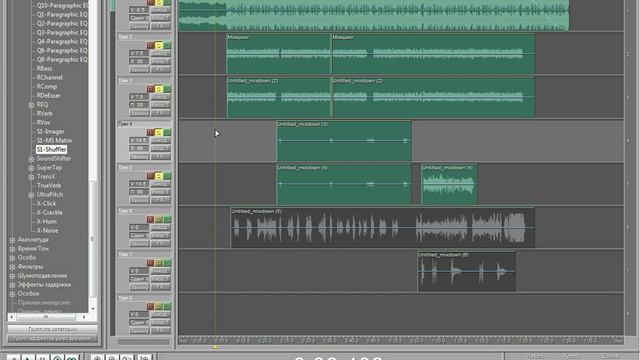The image size is (640, 360).
Task: Open FX settings for Track 5
Action: [x=160, y=200]
